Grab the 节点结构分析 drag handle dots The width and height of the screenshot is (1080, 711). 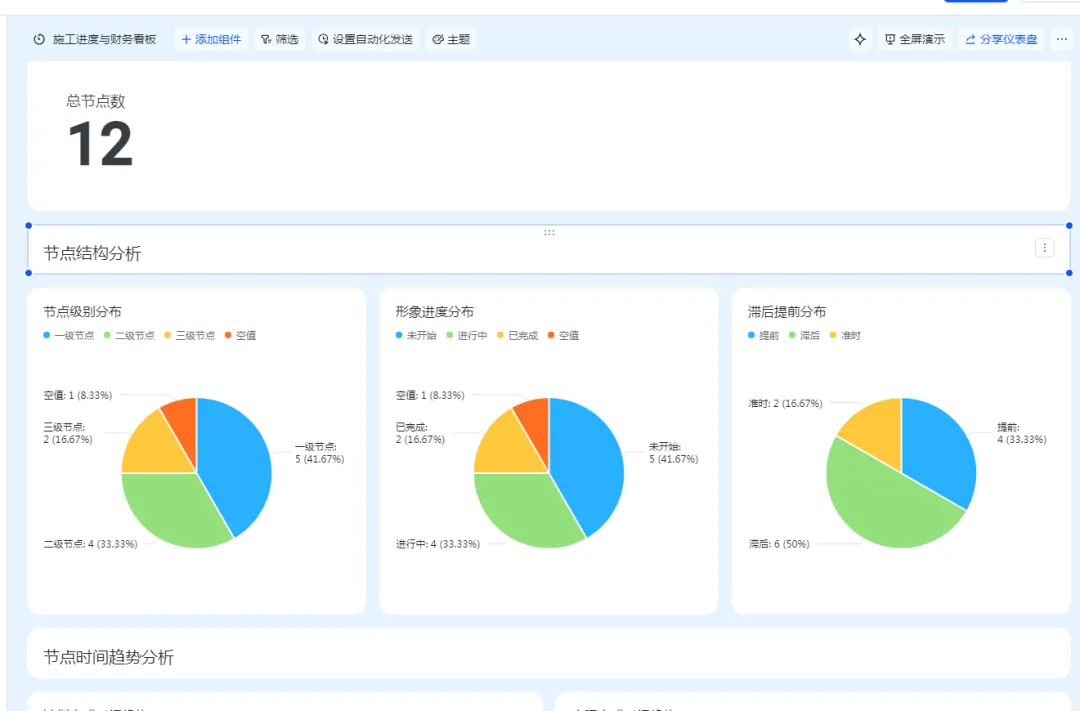click(x=549, y=233)
